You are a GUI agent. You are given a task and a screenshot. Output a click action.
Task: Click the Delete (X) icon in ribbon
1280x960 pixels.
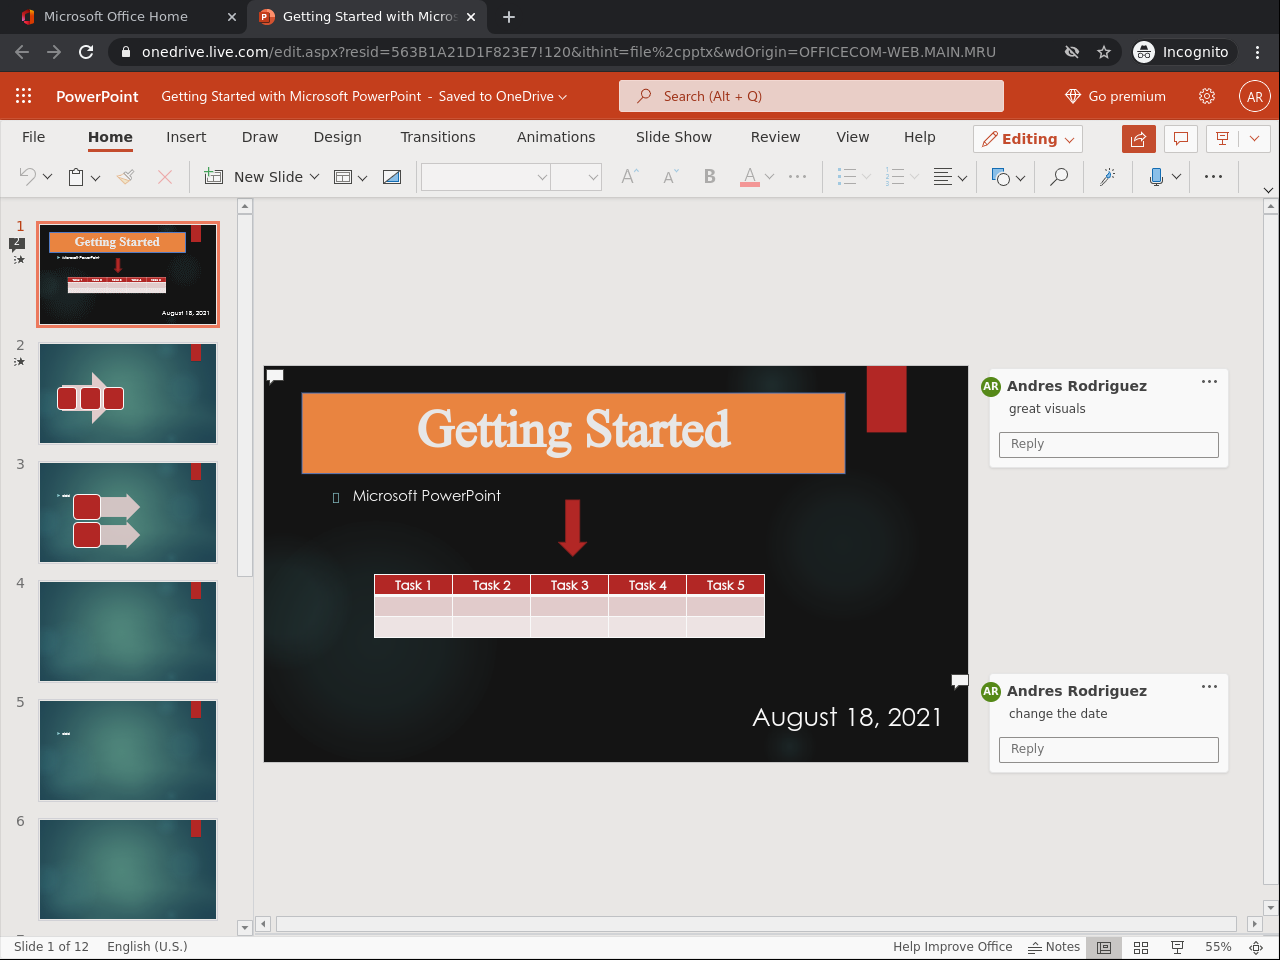(165, 177)
